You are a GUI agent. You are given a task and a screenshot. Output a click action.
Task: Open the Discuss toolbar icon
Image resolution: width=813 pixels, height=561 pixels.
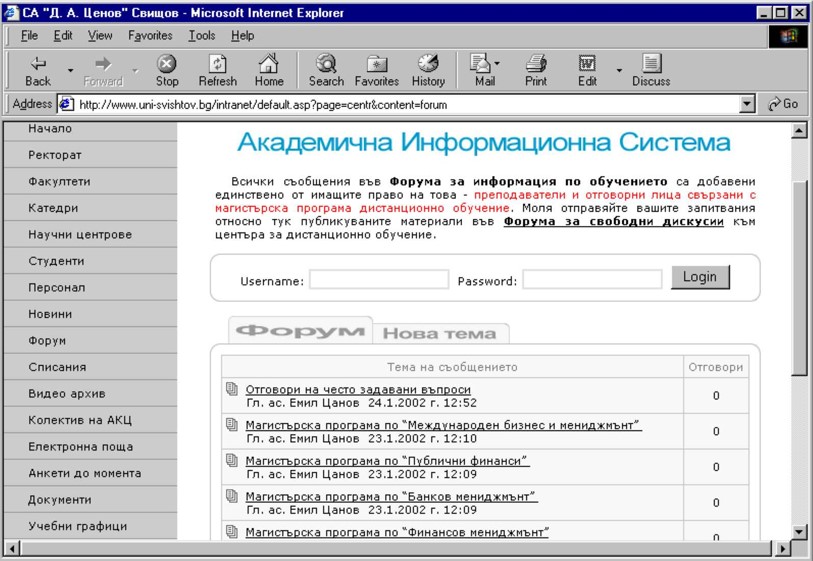[x=651, y=71]
